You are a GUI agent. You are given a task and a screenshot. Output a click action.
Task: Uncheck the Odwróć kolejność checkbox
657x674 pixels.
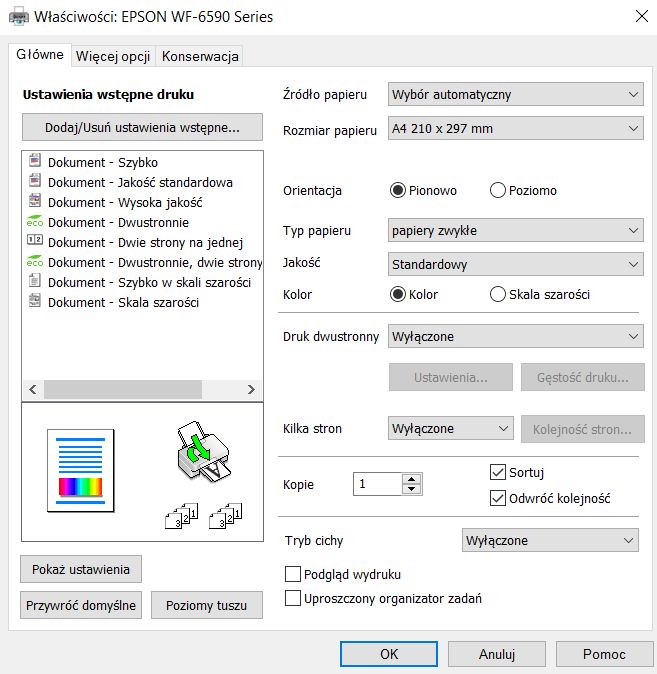point(497,498)
